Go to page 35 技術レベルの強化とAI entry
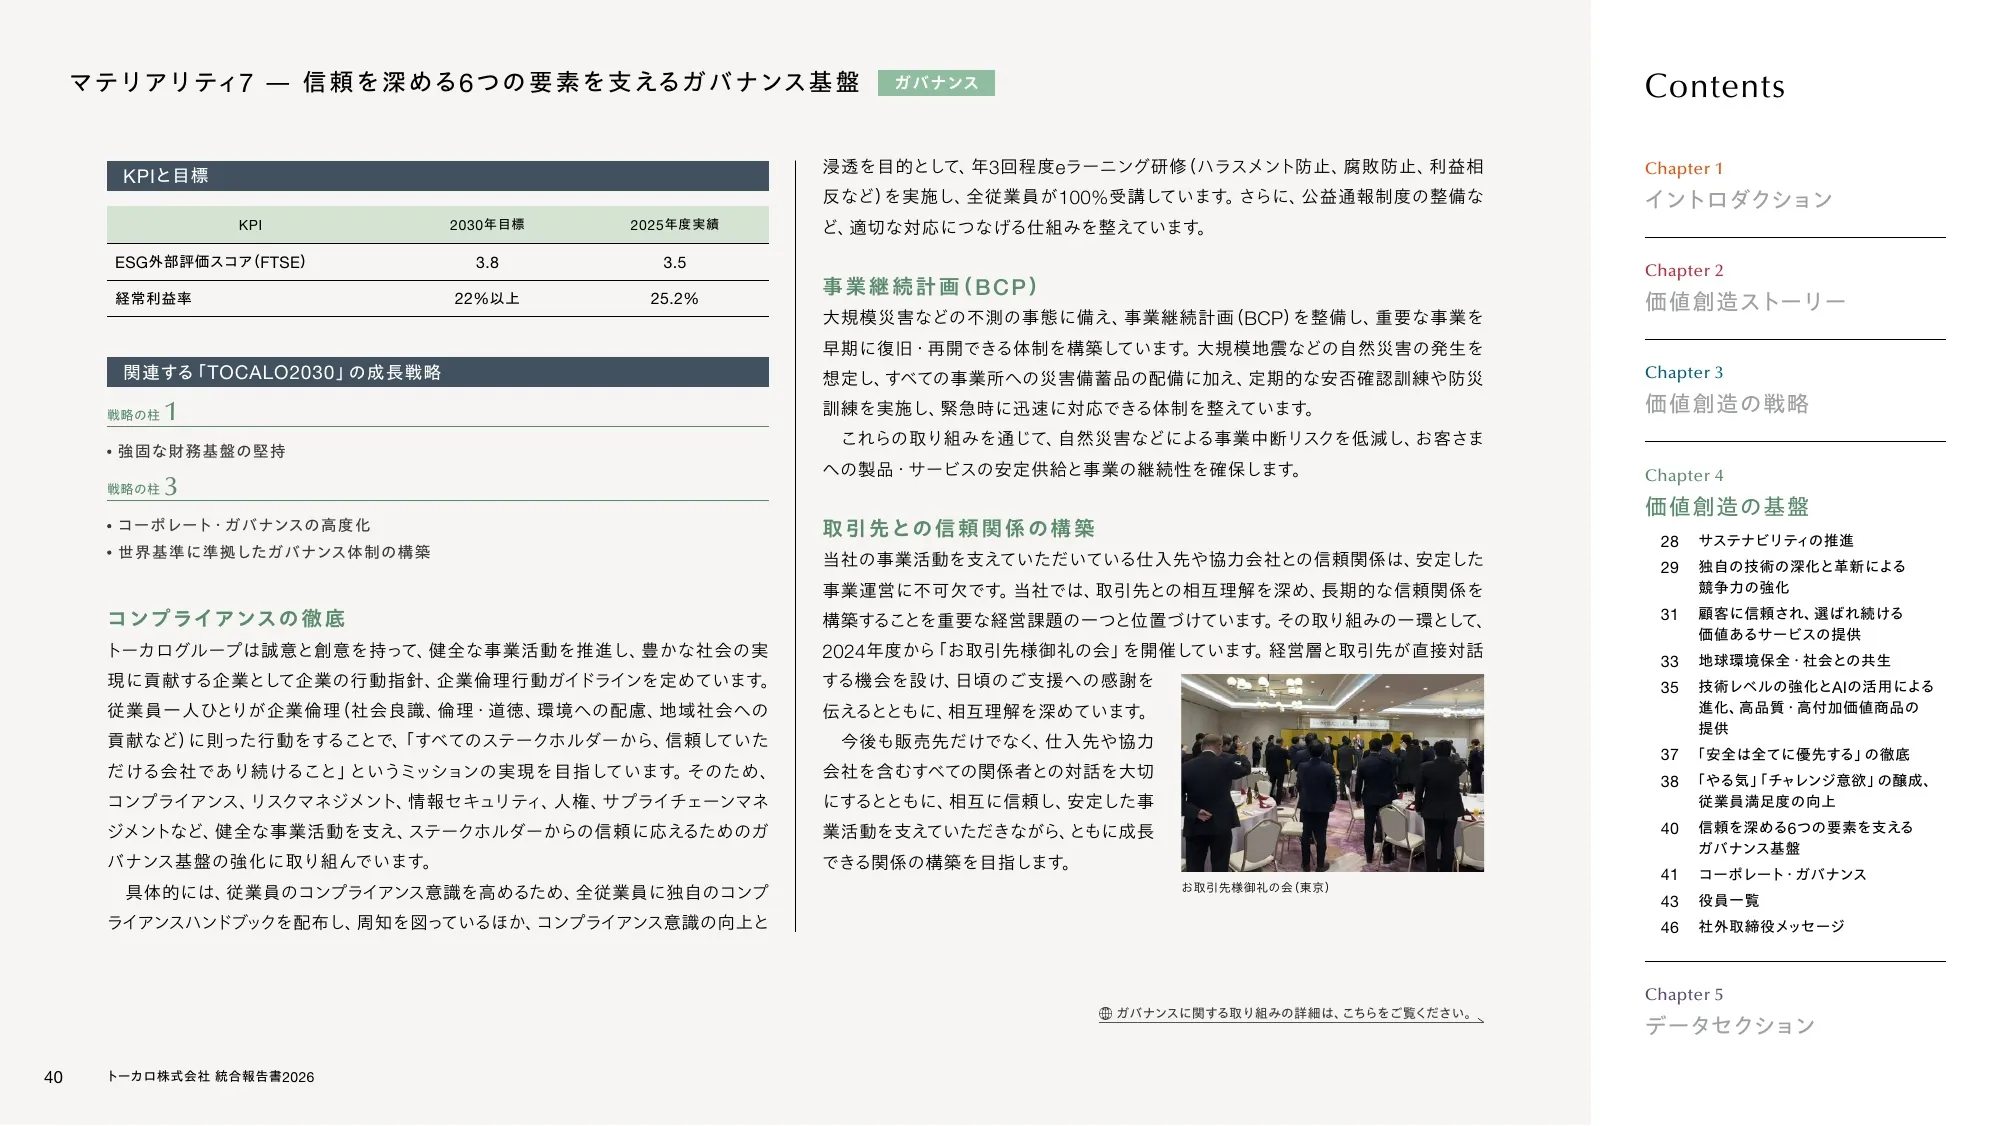The height and width of the screenshot is (1126, 2000). click(1797, 708)
